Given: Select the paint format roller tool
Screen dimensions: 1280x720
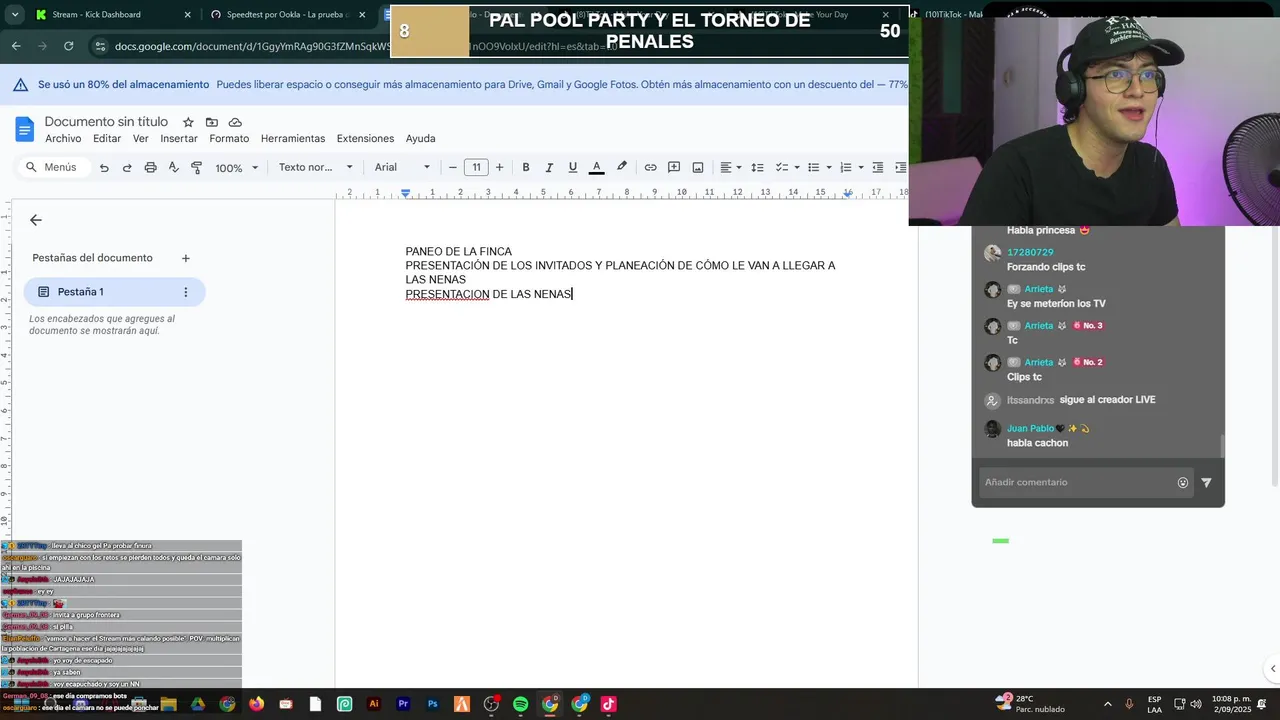Looking at the screenshot, I should [196, 168].
